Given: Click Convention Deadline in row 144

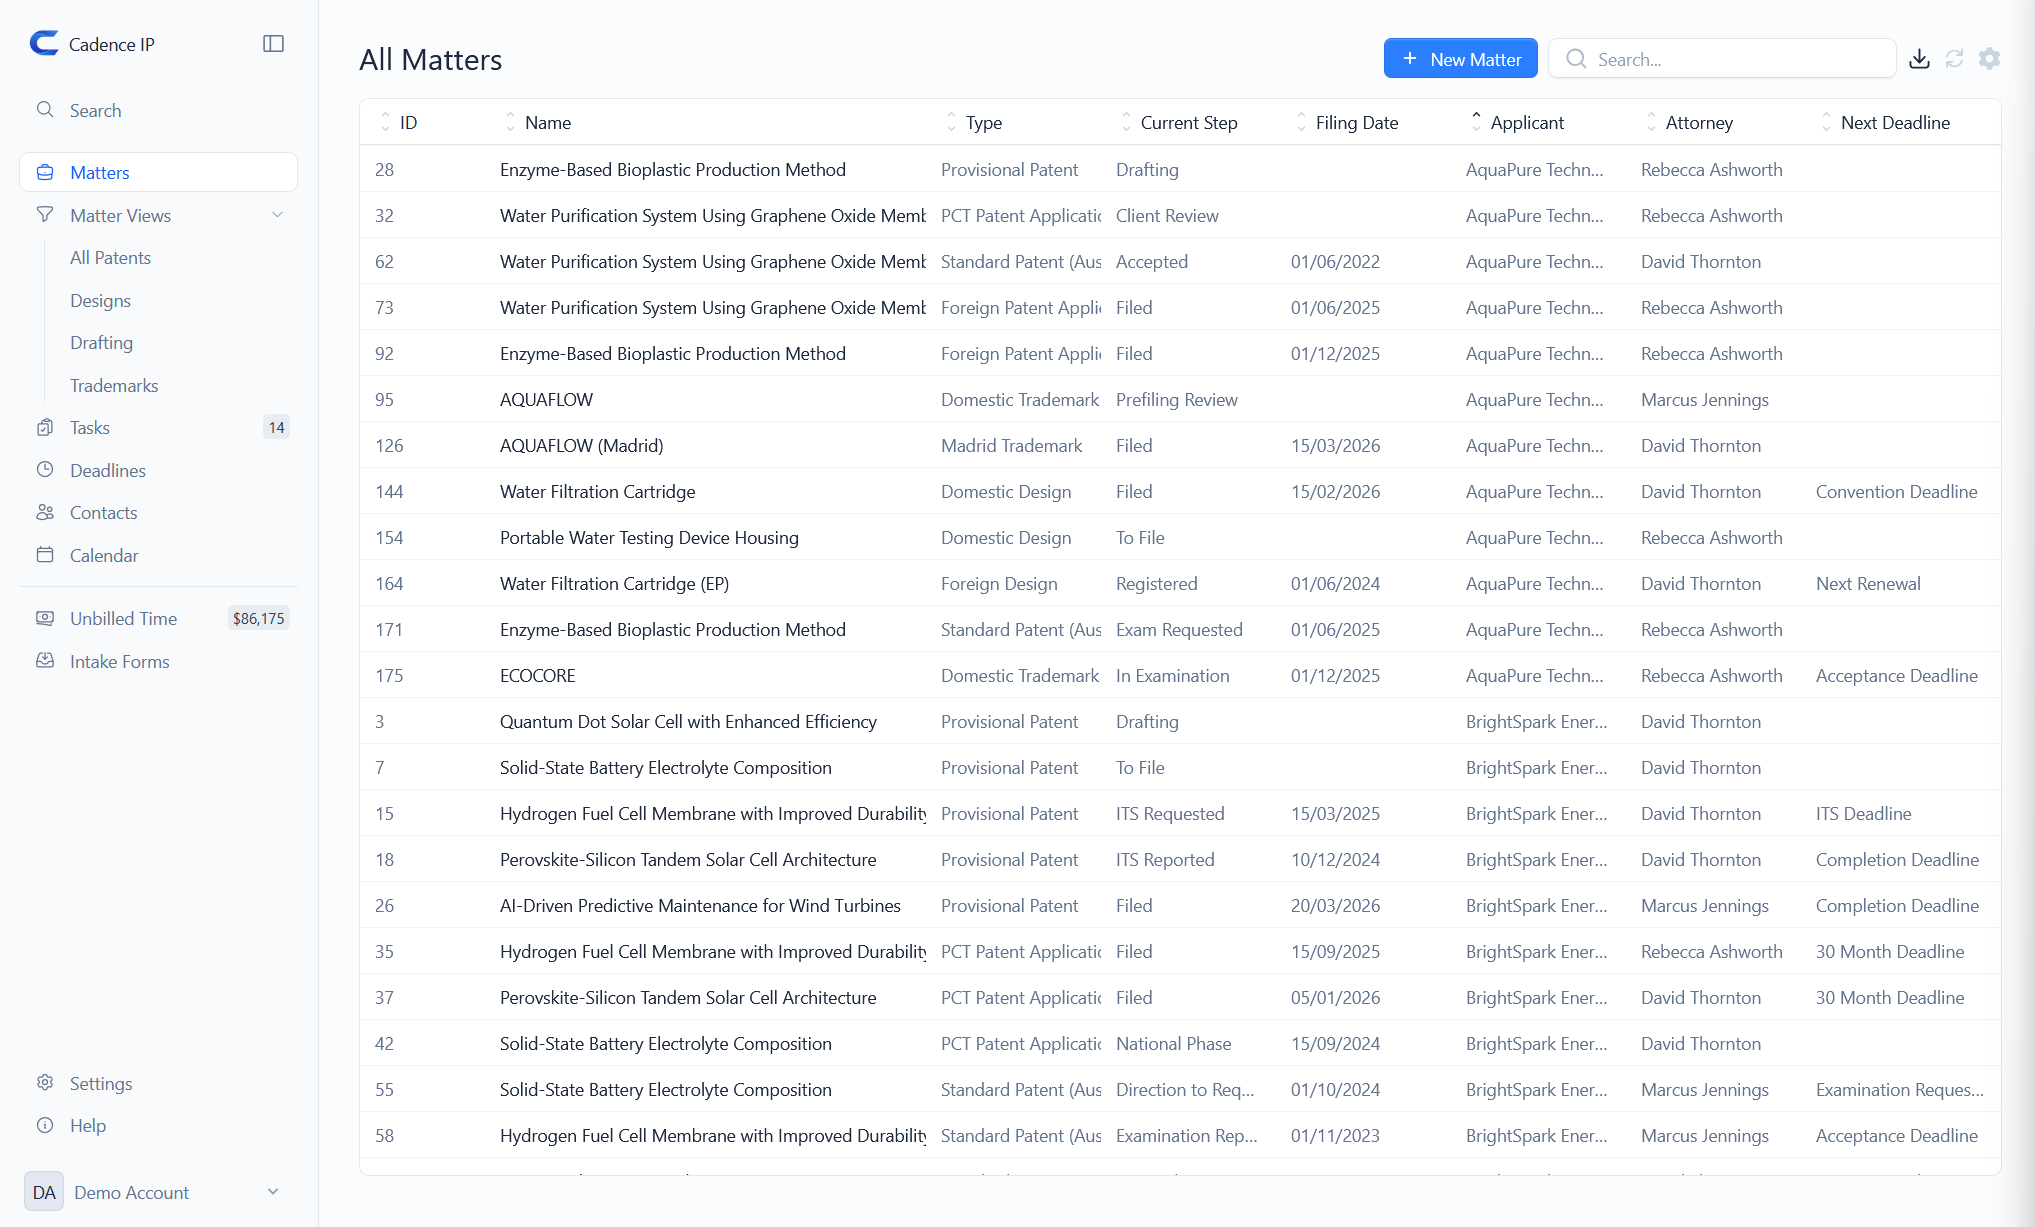Looking at the screenshot, I should 1896,491.
